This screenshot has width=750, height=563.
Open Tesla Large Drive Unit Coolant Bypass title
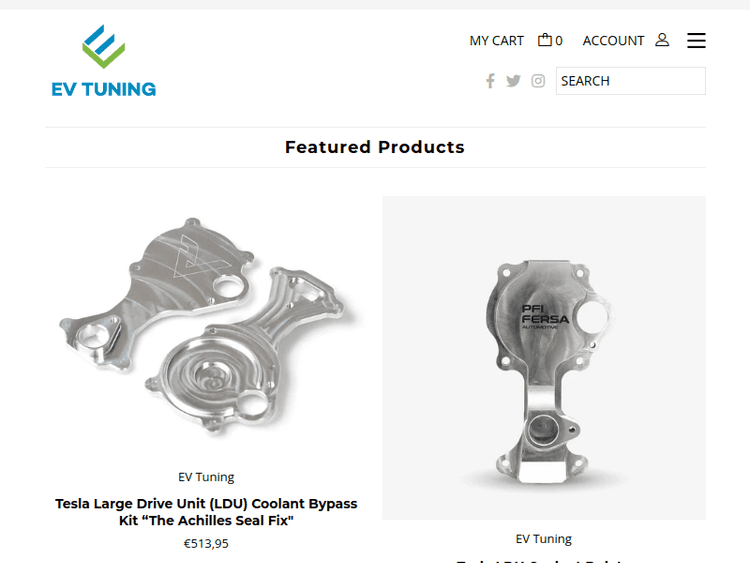(x=206, y=512)
